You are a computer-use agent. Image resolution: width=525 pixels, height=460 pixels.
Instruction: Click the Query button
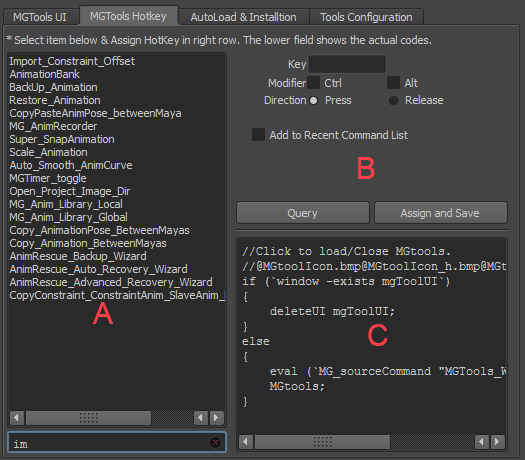(303, 213)
